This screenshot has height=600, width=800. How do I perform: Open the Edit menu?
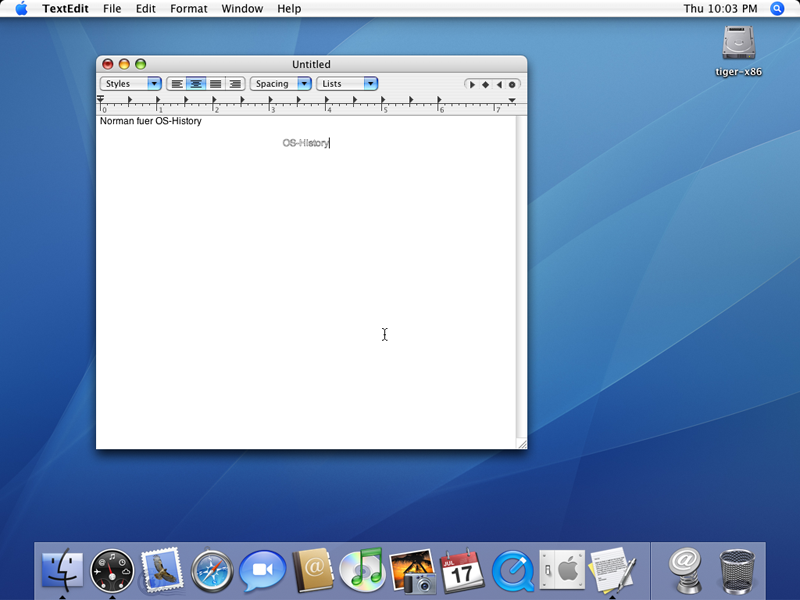(x=146, y=9)
